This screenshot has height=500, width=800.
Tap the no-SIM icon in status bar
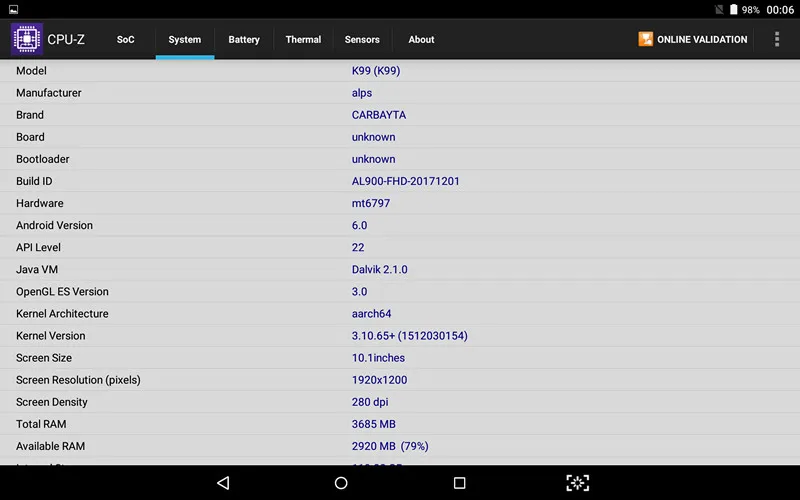pyautogui.click(x=719, y=9)
